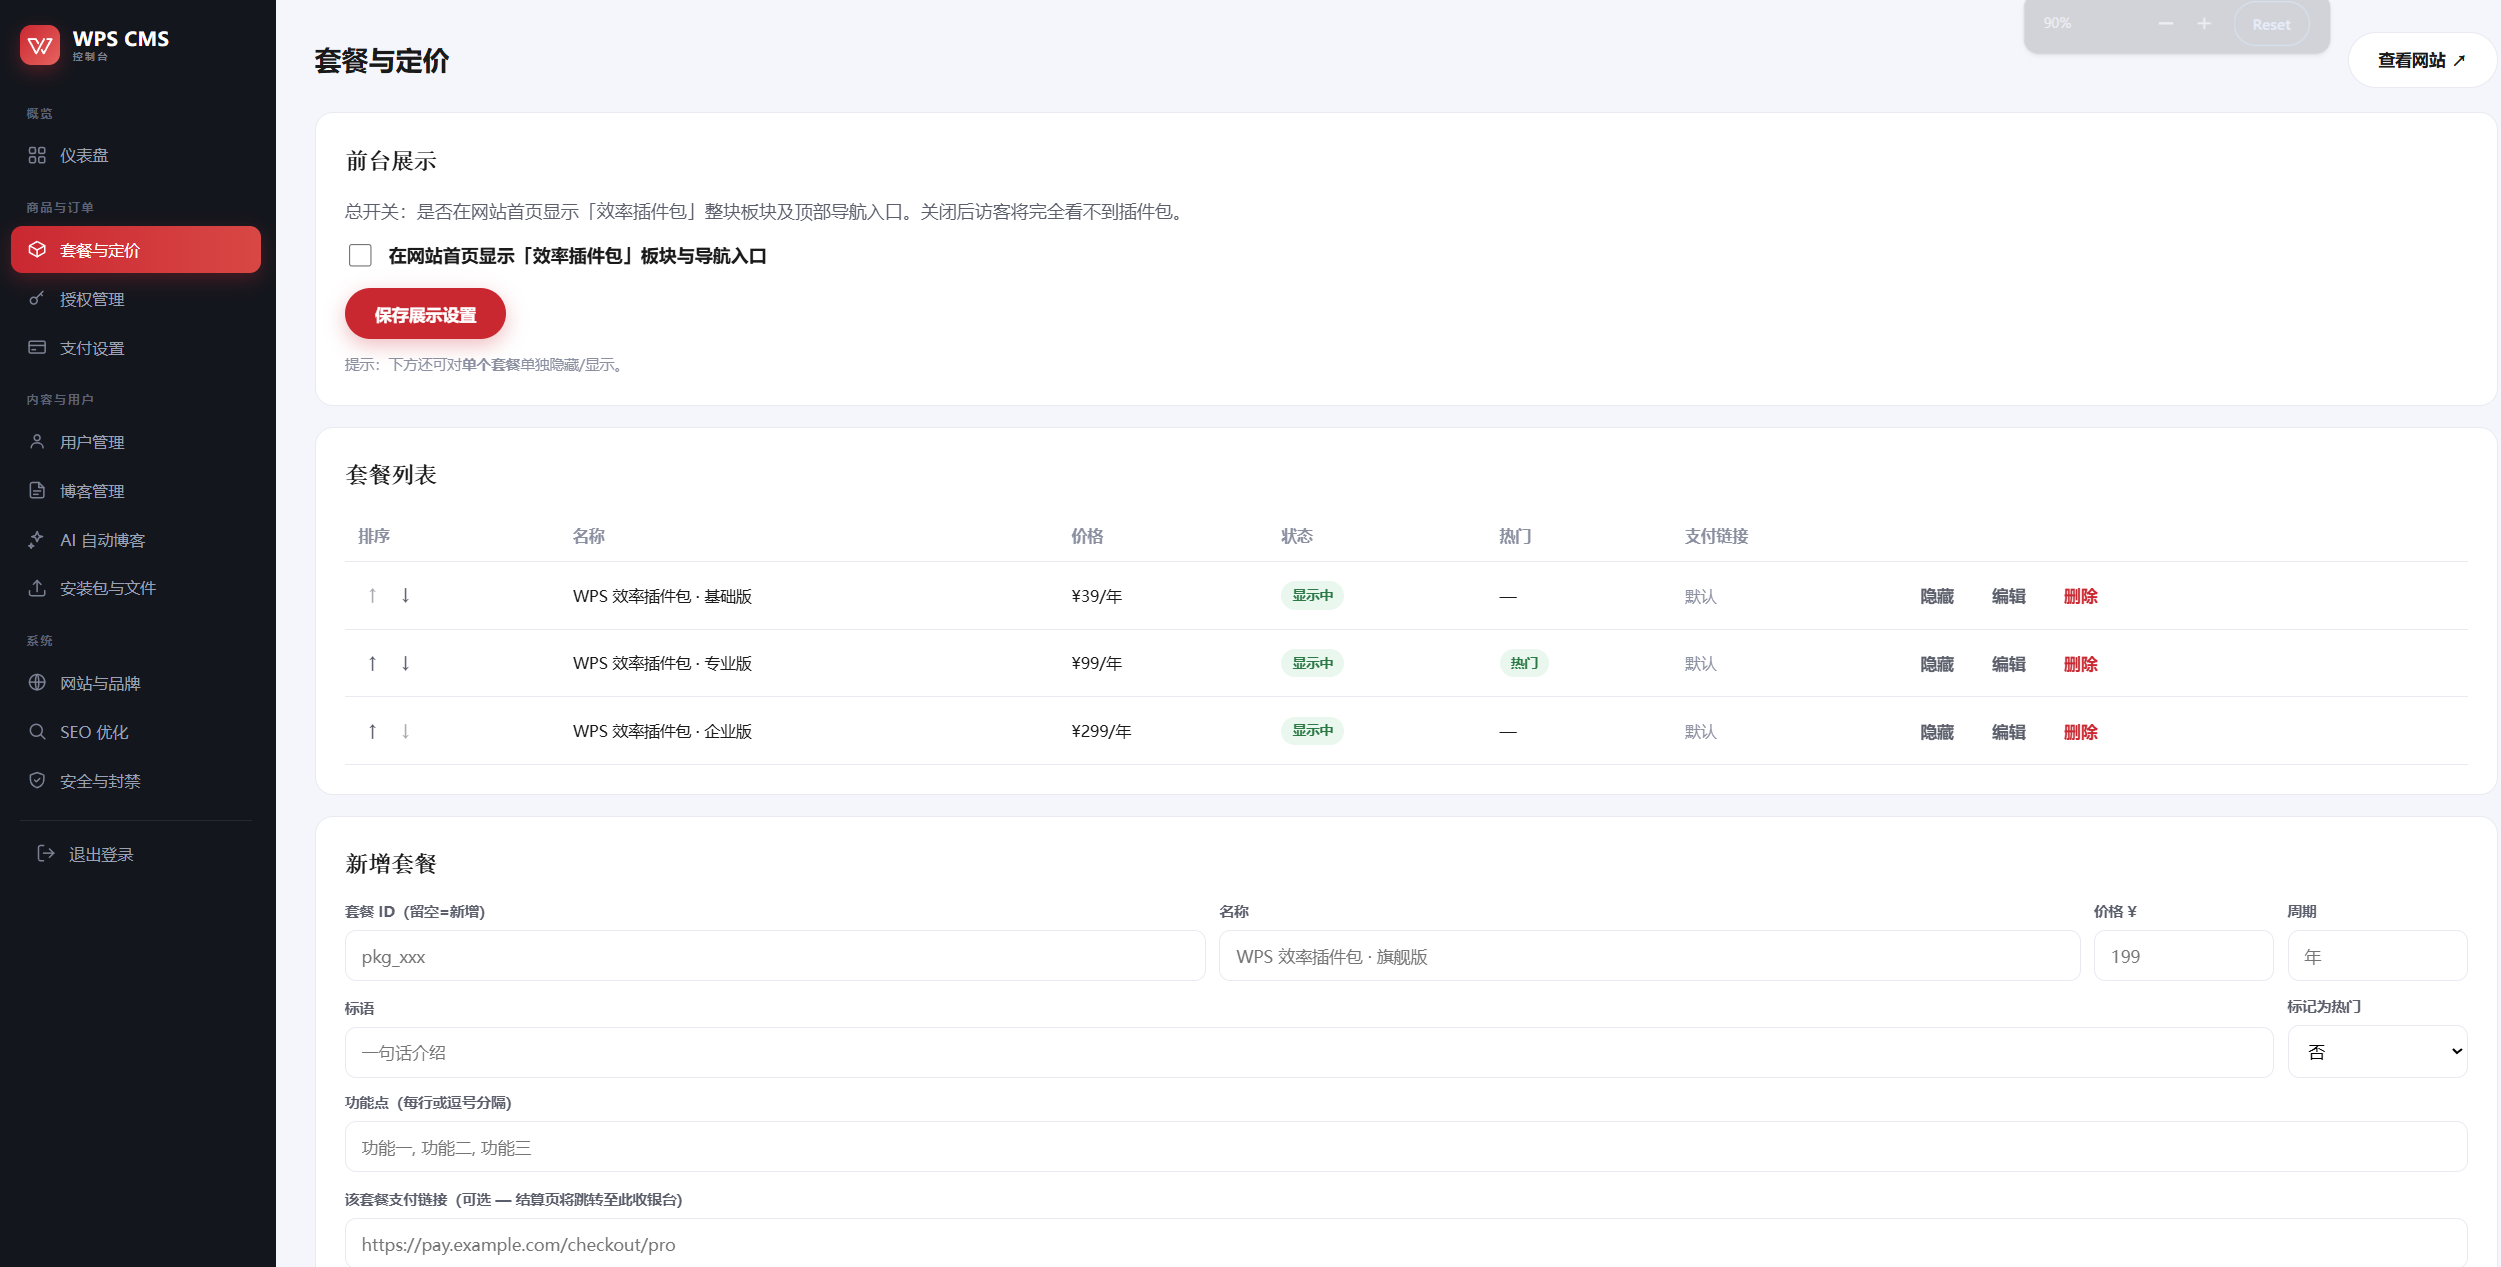Click the up arrow in the 基础版 row
The width and height of the screenshot is (2501, 1267).
coord(372,595)
